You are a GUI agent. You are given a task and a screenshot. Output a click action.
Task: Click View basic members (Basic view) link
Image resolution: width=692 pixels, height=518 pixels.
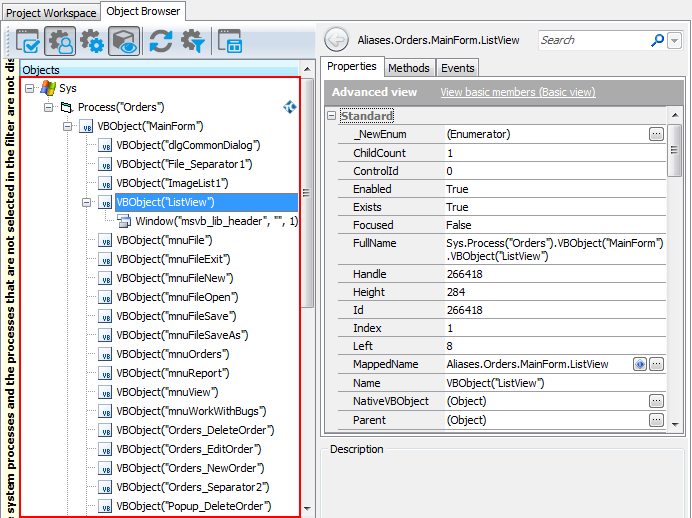(x=517, y=92)
